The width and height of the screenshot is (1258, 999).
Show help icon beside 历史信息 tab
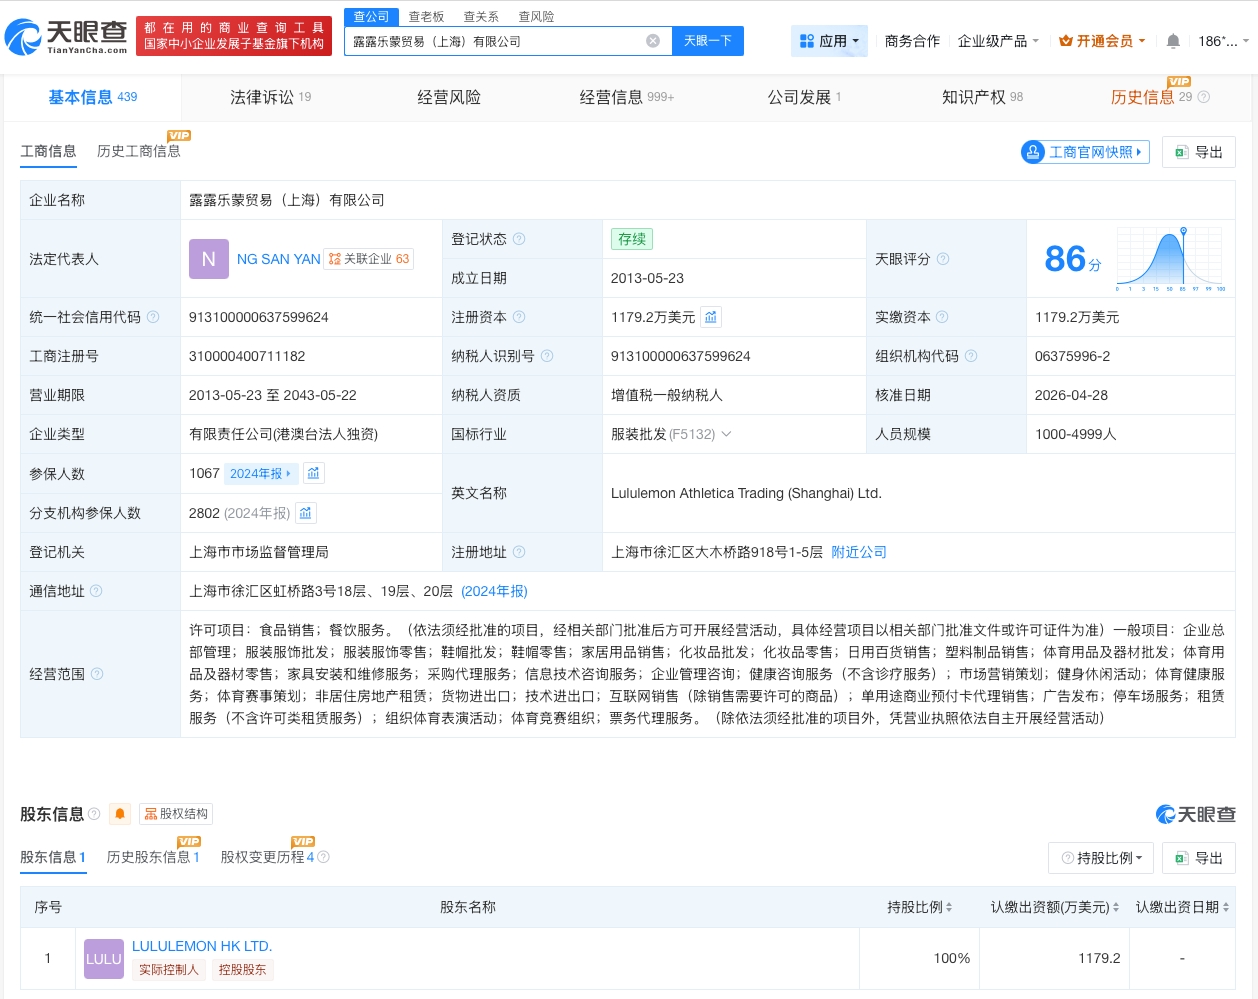click(x=1203, y=97)
